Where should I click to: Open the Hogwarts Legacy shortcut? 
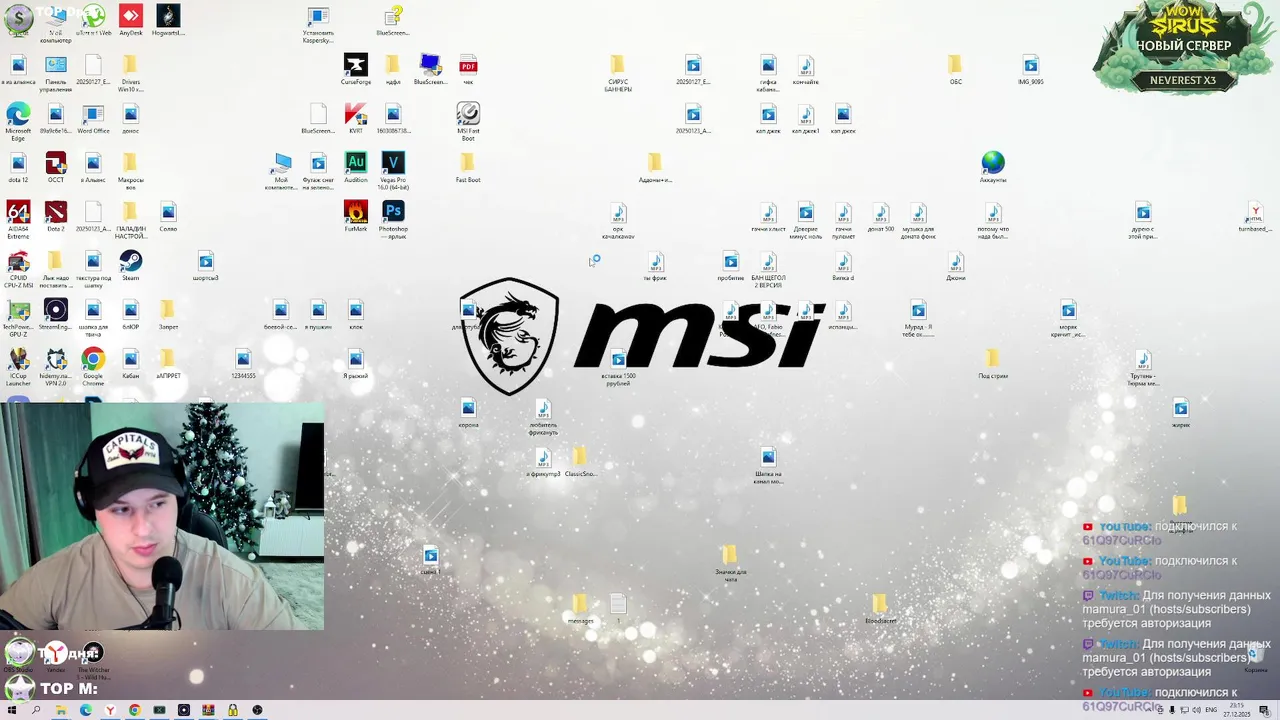(x=168, y=20)
